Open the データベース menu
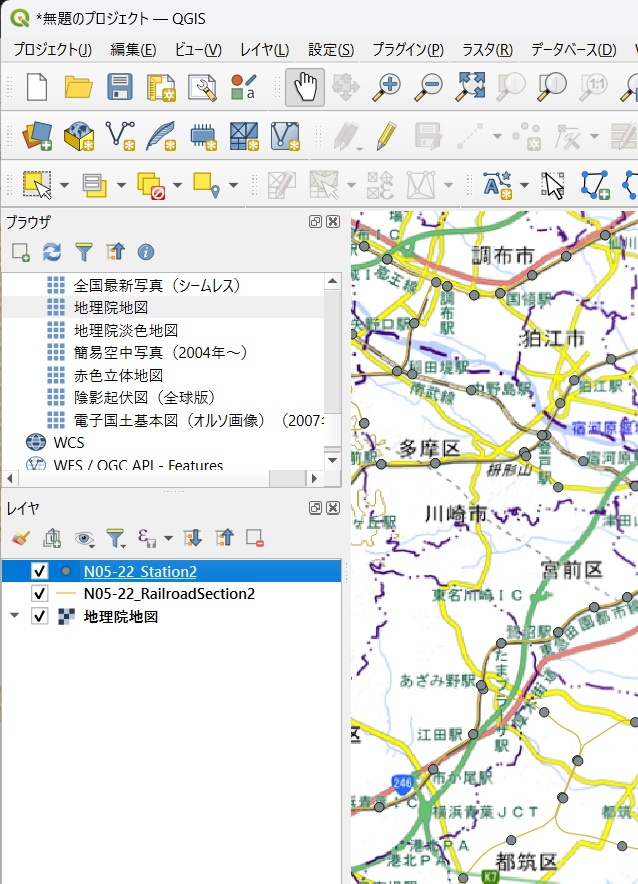The width and height of the screenshot is (638, 884). (574, 50)
